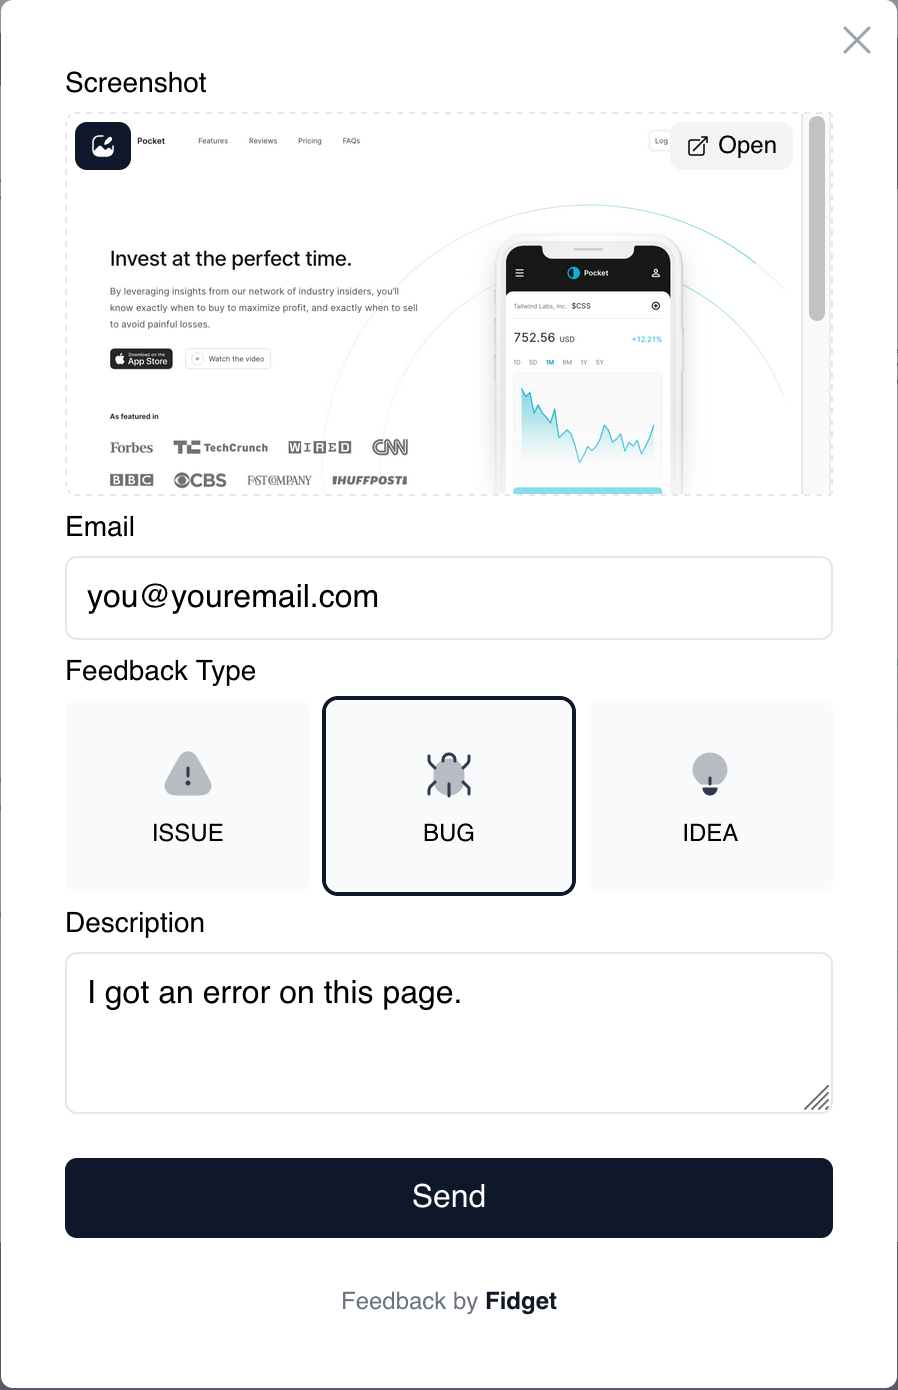Select the IDEA feedback type label

(710, 833)
